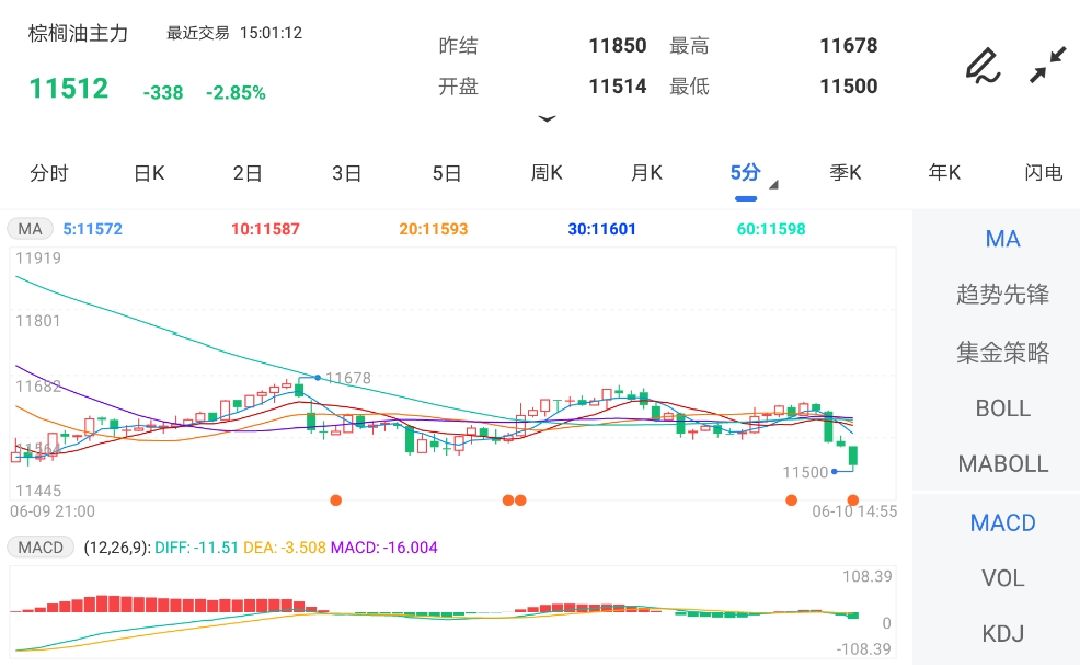
Task: Choose MA in indicator sidebar
Action: [x=1003, y=239]
